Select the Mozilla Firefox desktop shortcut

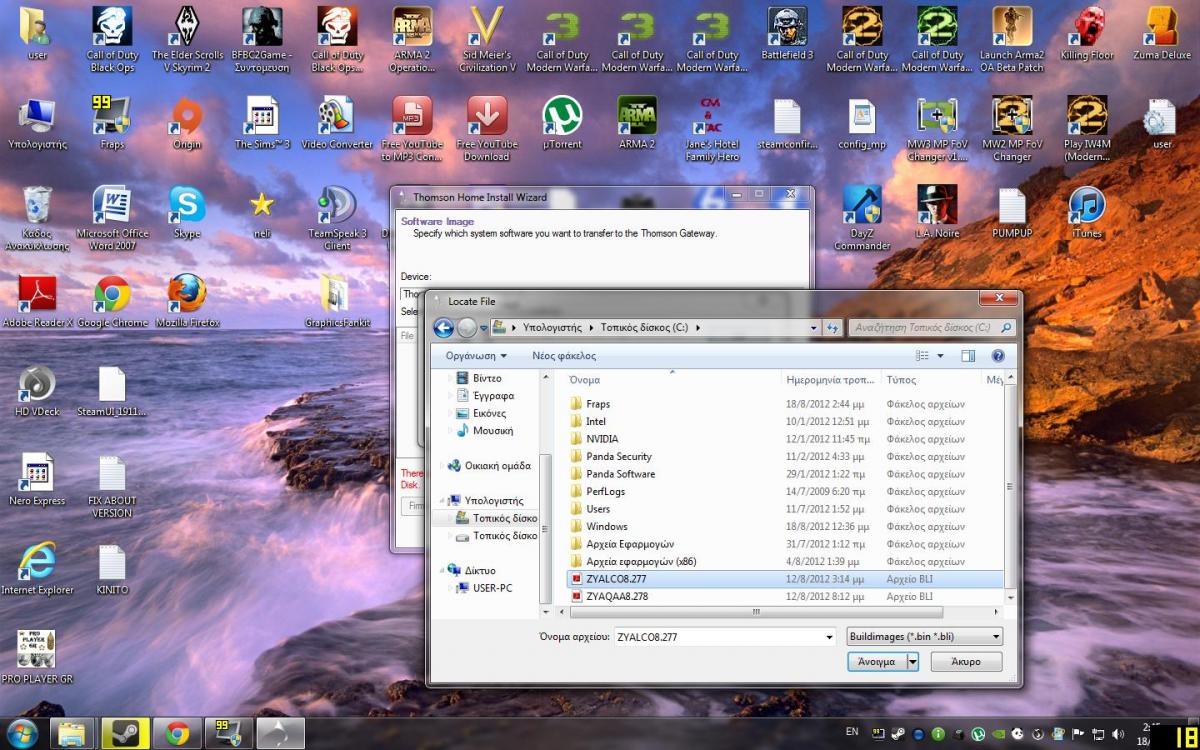pos(187,302)
